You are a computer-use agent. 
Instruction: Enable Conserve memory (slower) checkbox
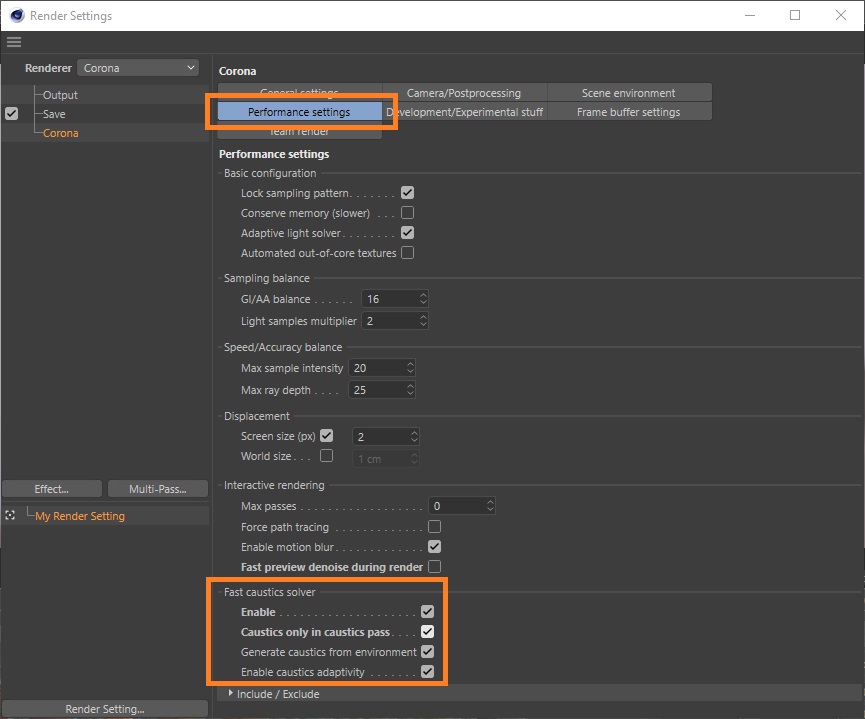click(407, 212)
